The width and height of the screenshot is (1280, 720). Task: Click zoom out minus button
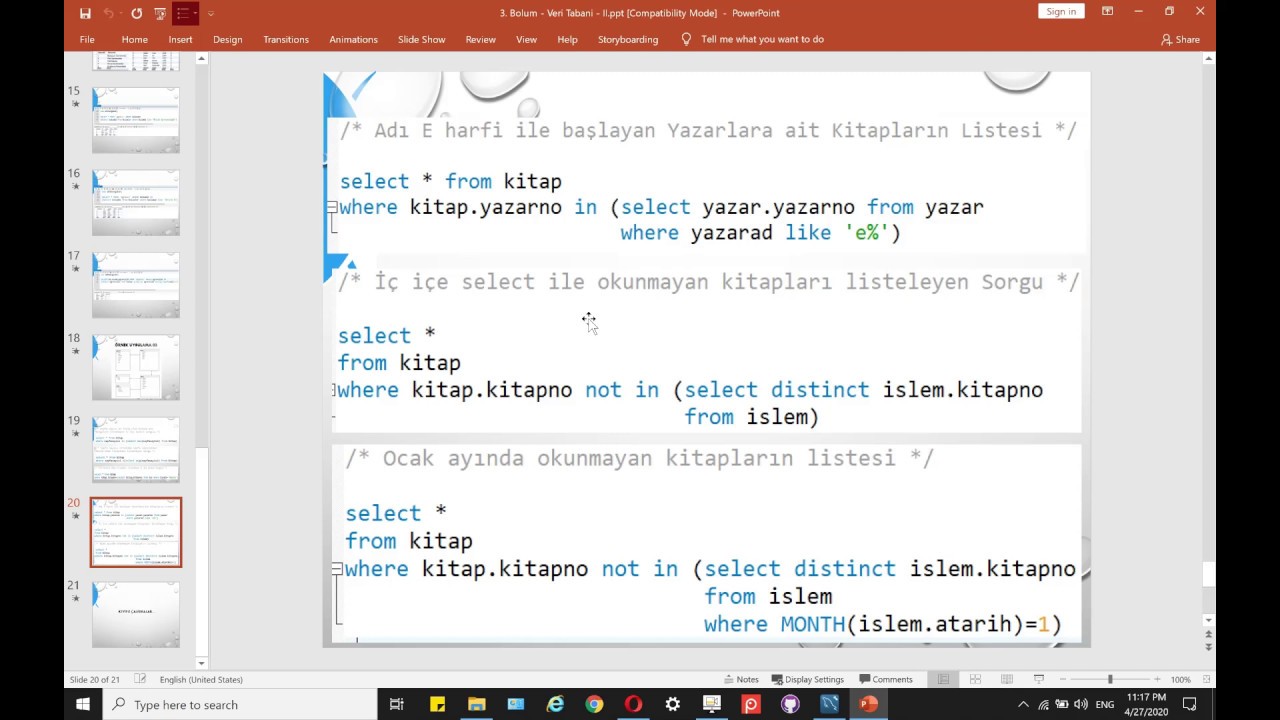(1063, 680)
